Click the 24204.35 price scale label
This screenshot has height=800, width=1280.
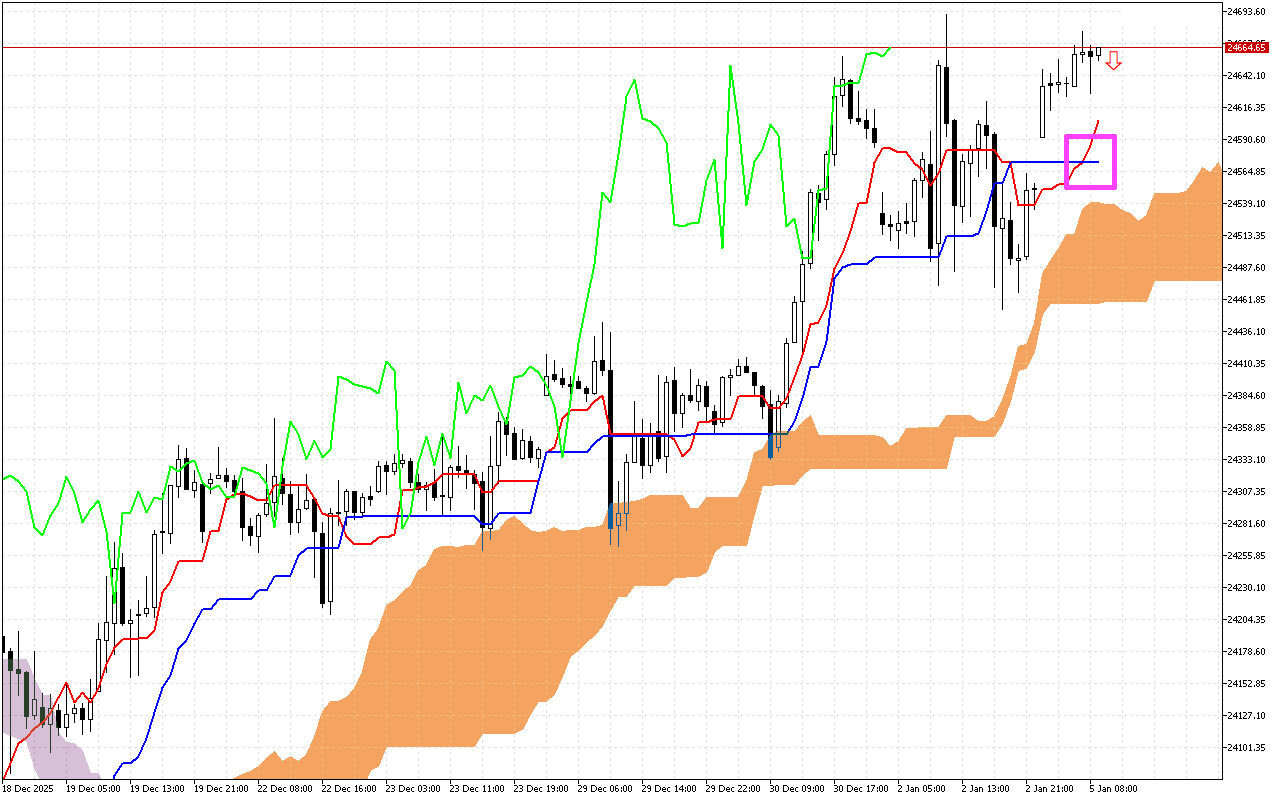click(x=1247, y=620)
